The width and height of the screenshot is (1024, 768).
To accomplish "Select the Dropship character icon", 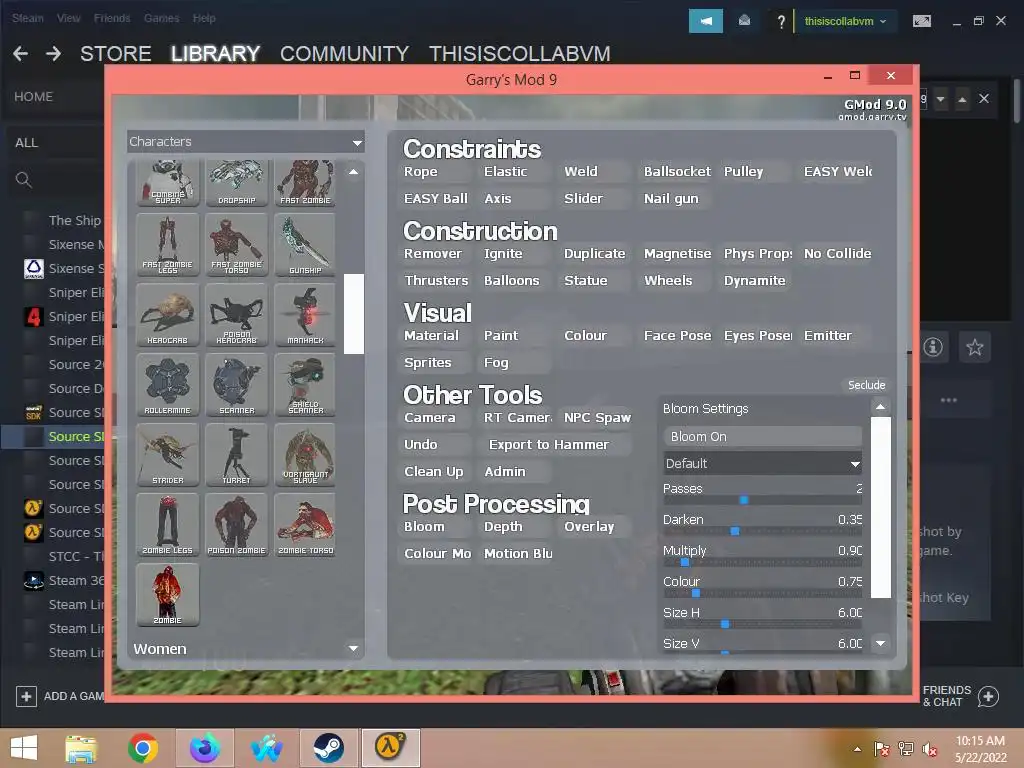I will click(x=236, y=184).
